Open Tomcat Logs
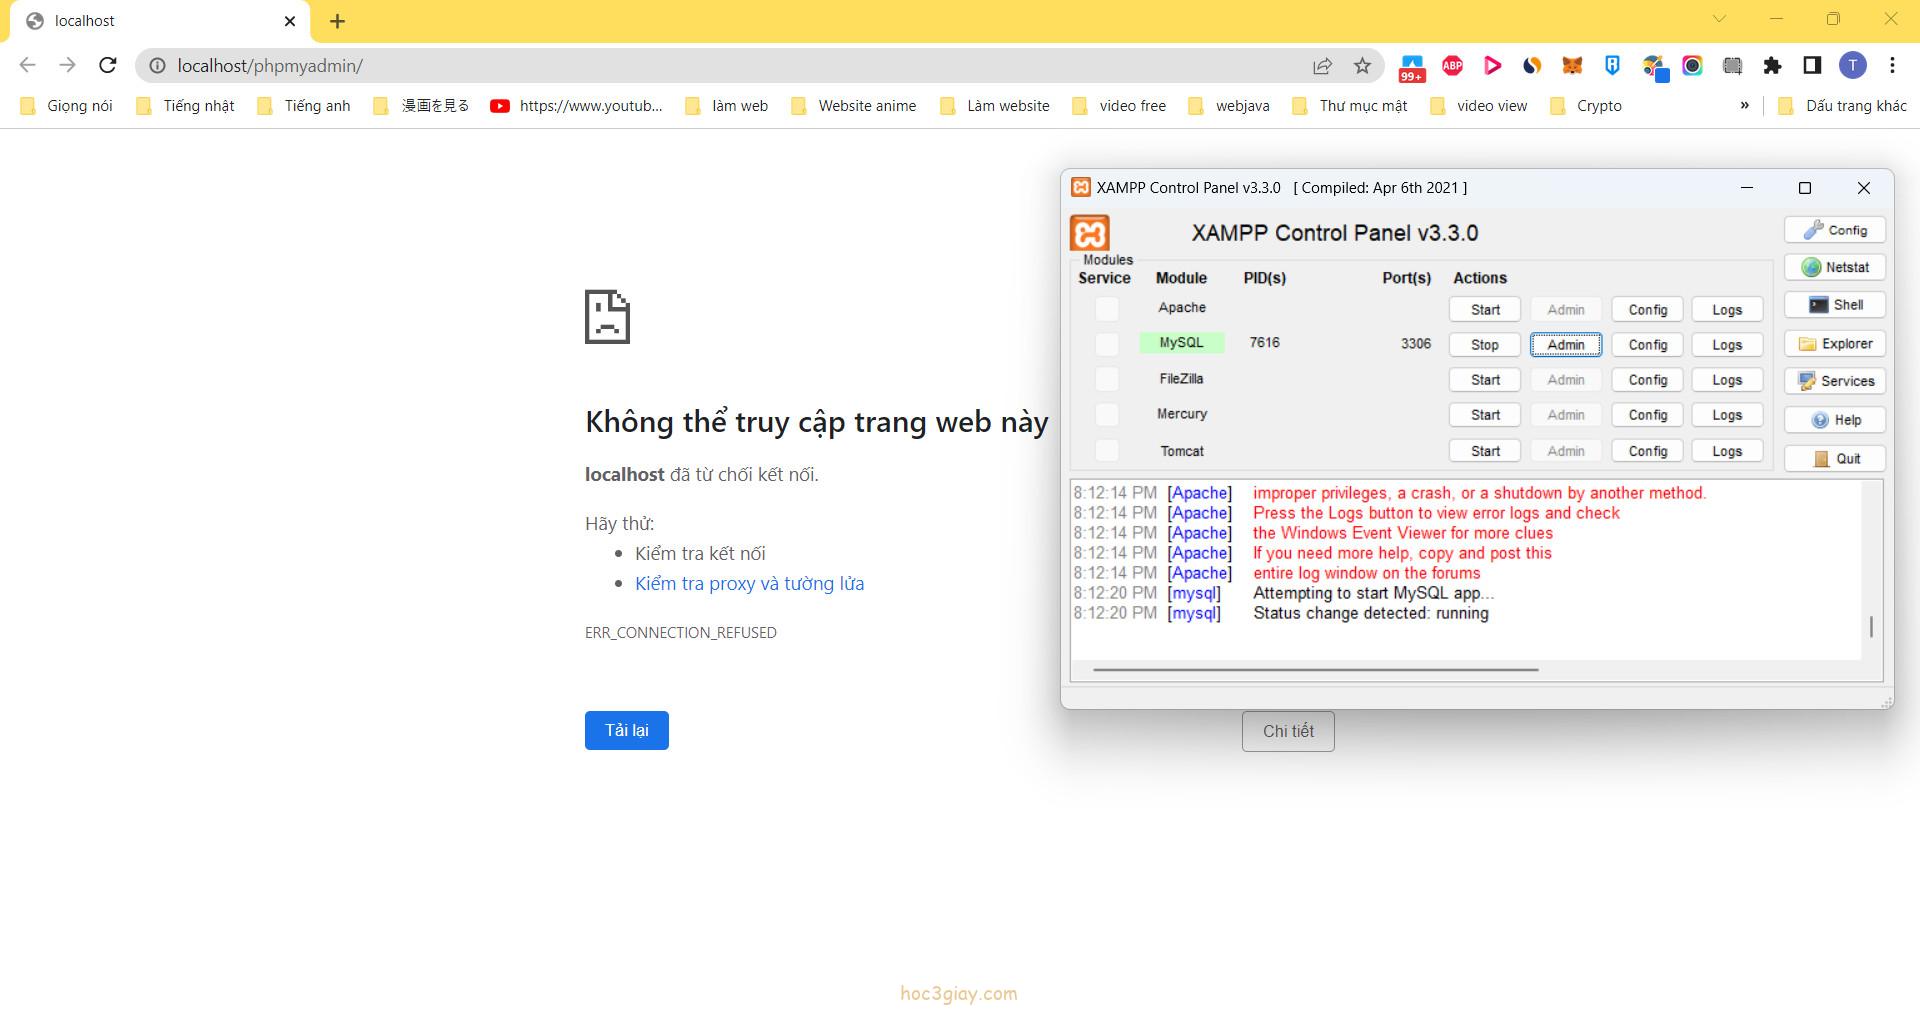This screenshot has width=1920, height=1015. (x=1727, y=451)
